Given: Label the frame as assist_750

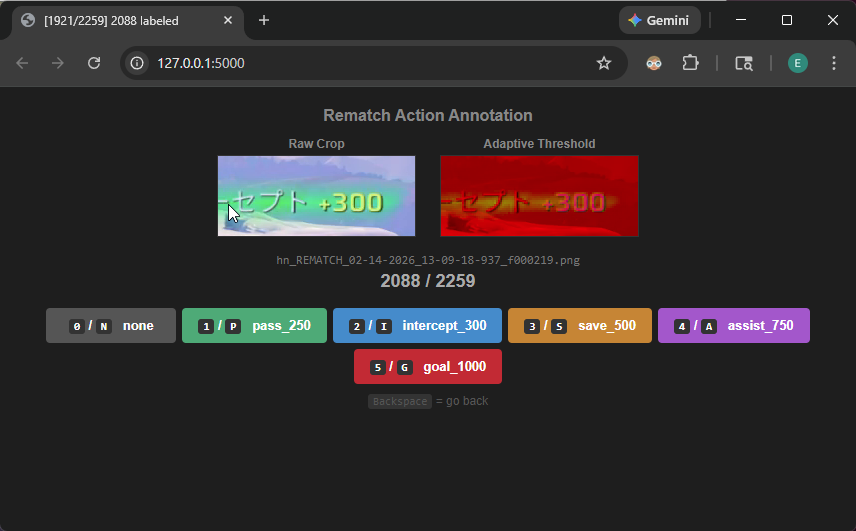Looking at the screenshot, I should pos(734,326).
